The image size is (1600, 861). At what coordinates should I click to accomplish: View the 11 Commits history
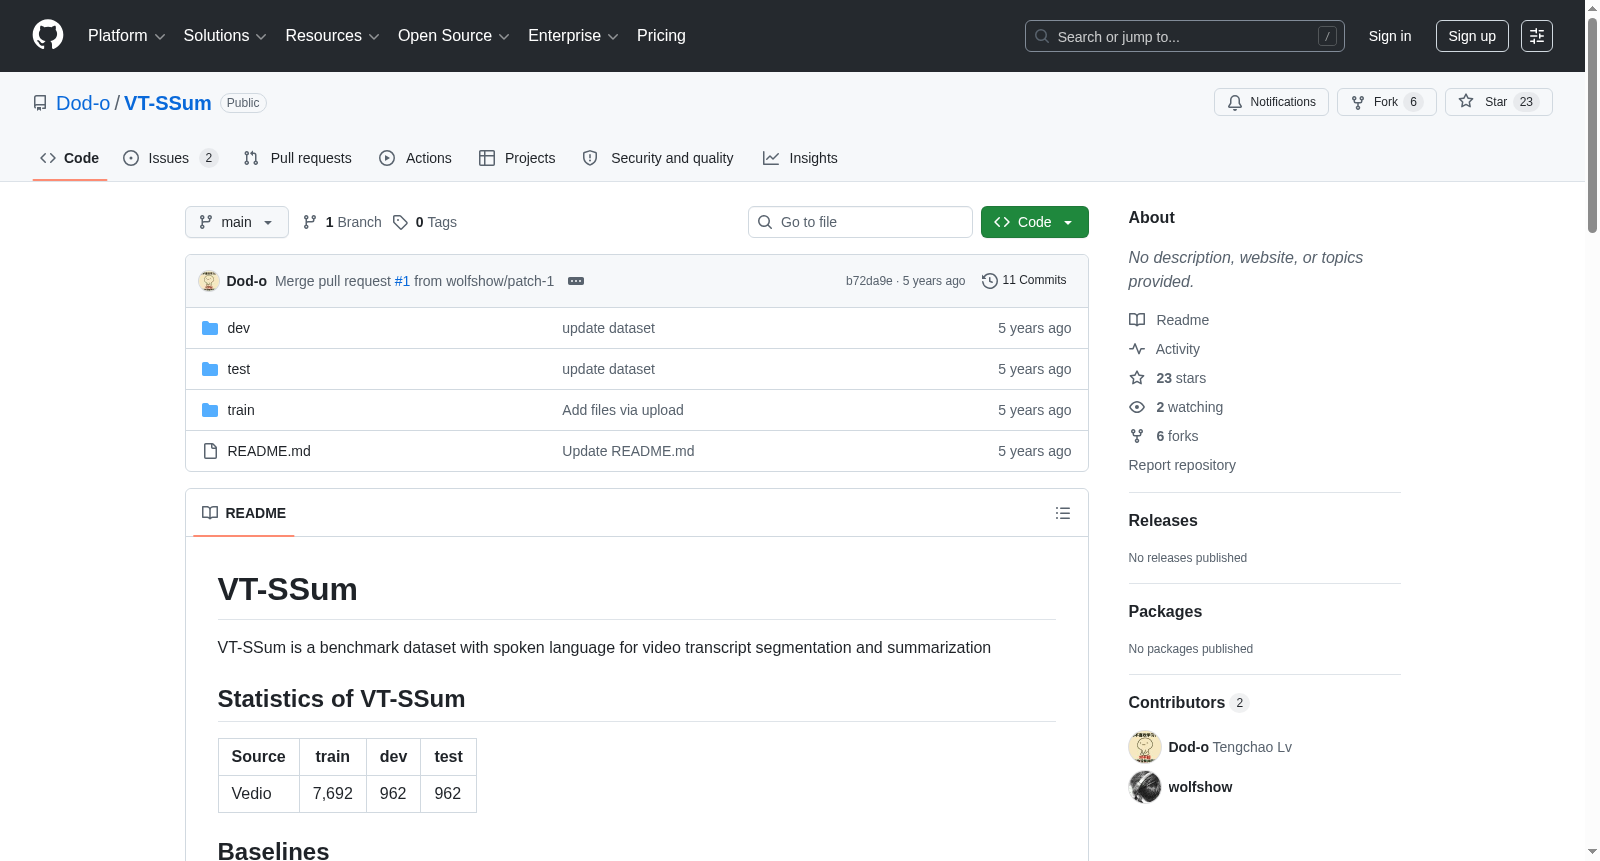click(1024, 281)
